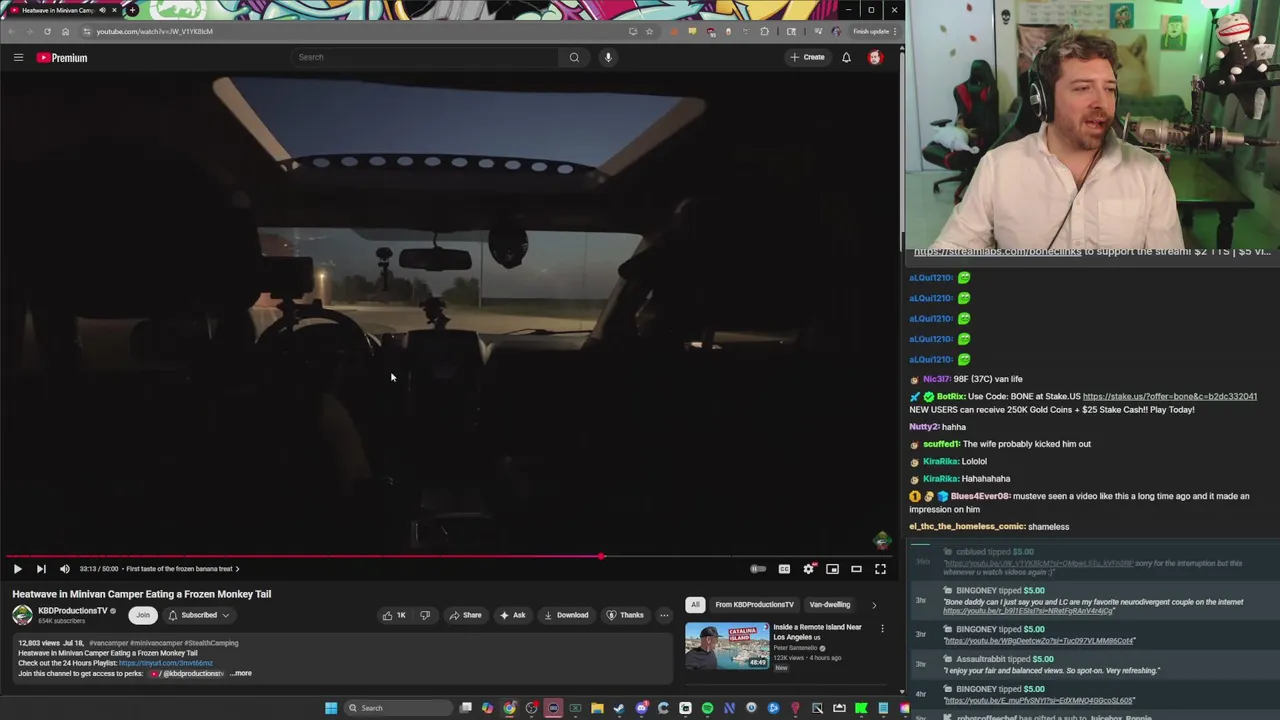This screenshot has height=720, width=1280.
Task: Open the stake.us link in chat
Action: pyautogui.click(x=1169, y=396)
